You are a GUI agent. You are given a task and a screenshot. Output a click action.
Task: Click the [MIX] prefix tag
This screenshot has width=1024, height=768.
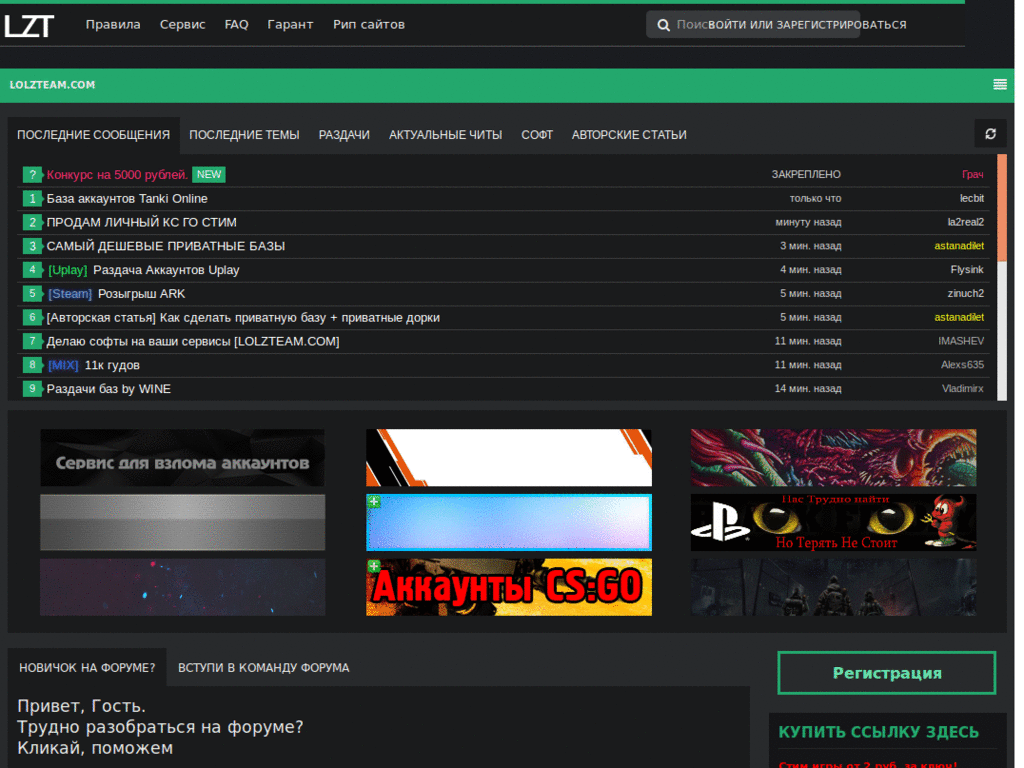click(63, 365)
